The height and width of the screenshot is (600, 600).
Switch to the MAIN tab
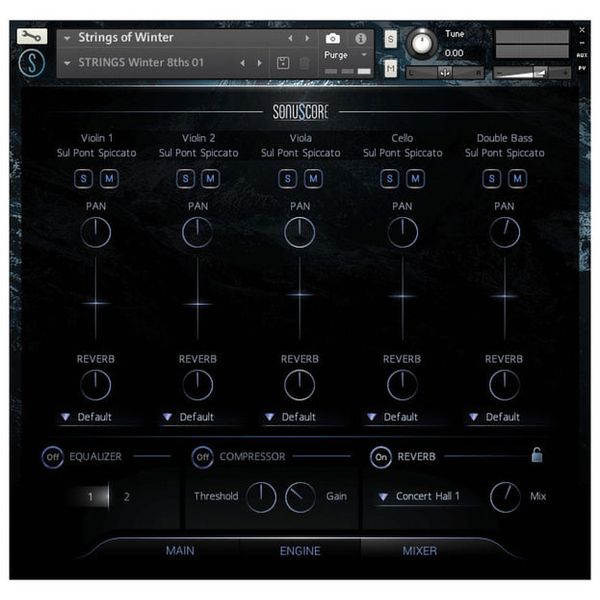coord(180,550)
